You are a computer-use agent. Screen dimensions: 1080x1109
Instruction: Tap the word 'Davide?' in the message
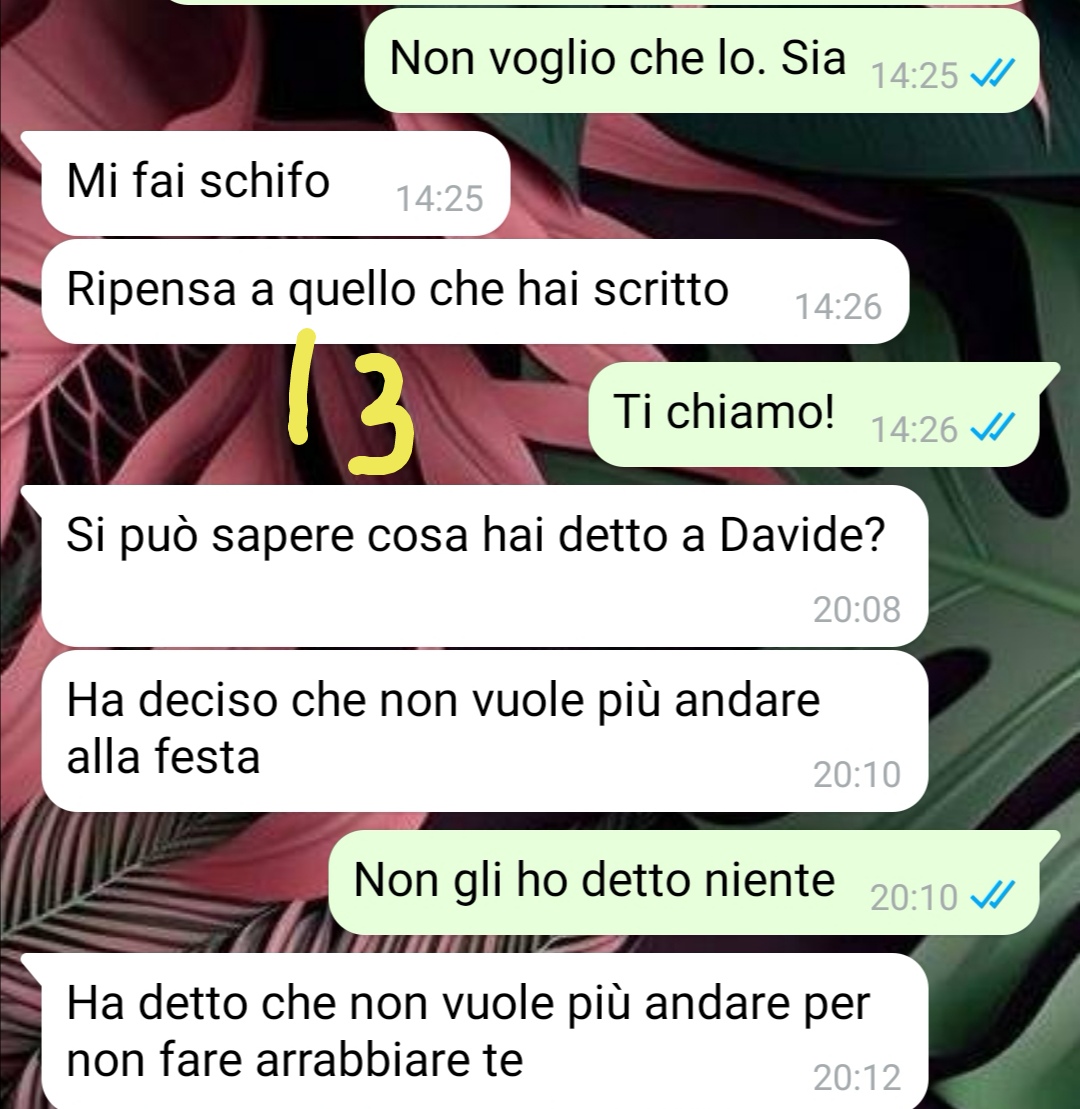click(802, 535)
